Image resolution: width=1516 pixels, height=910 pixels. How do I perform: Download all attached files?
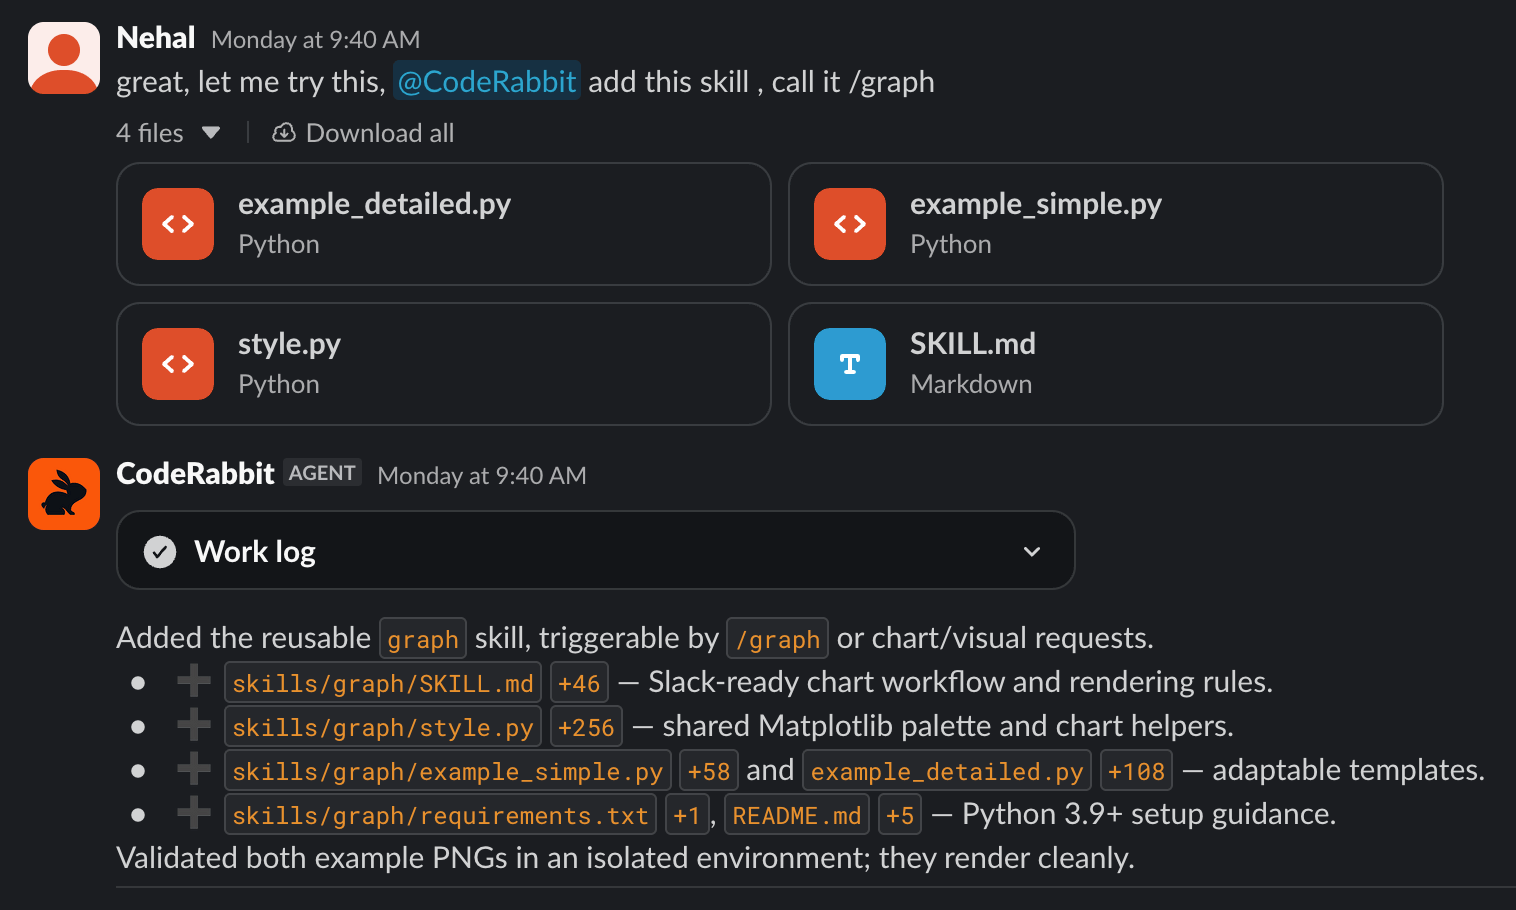tap(363, 133)
